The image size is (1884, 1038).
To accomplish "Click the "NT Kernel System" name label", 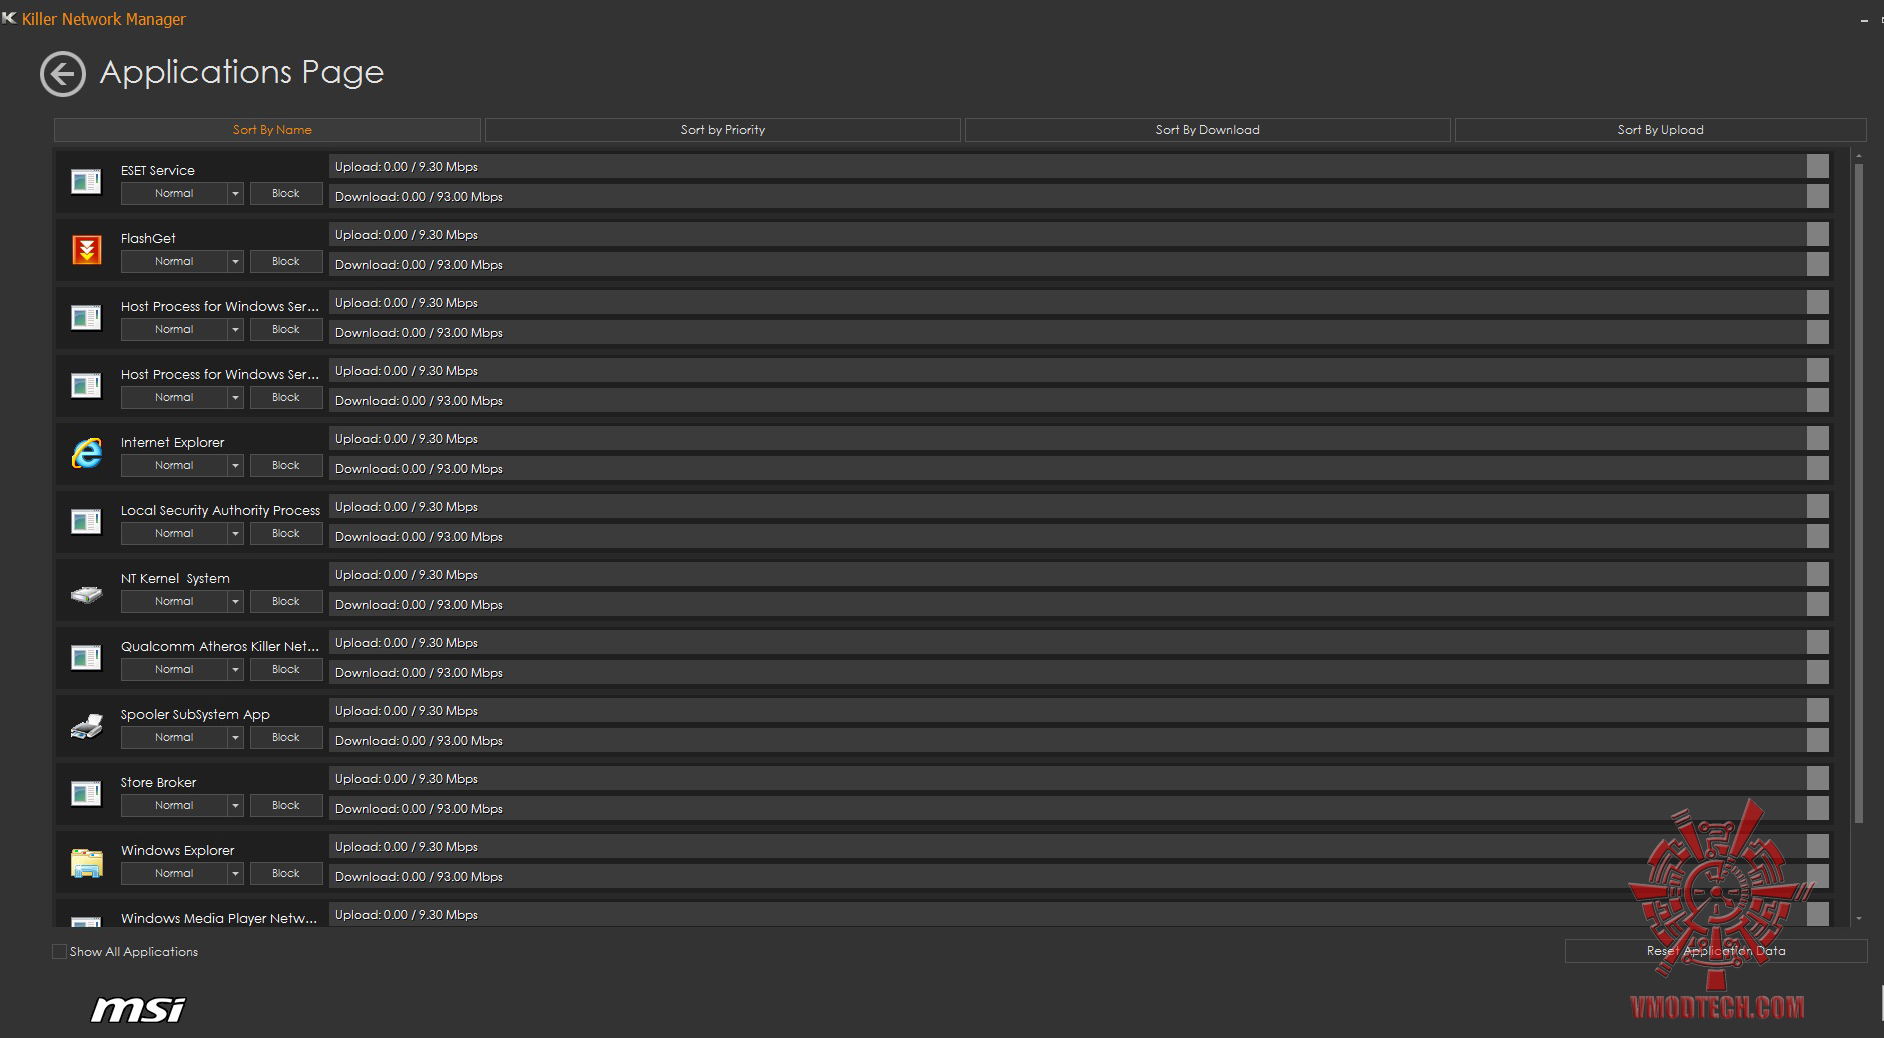I will point(175,578).
